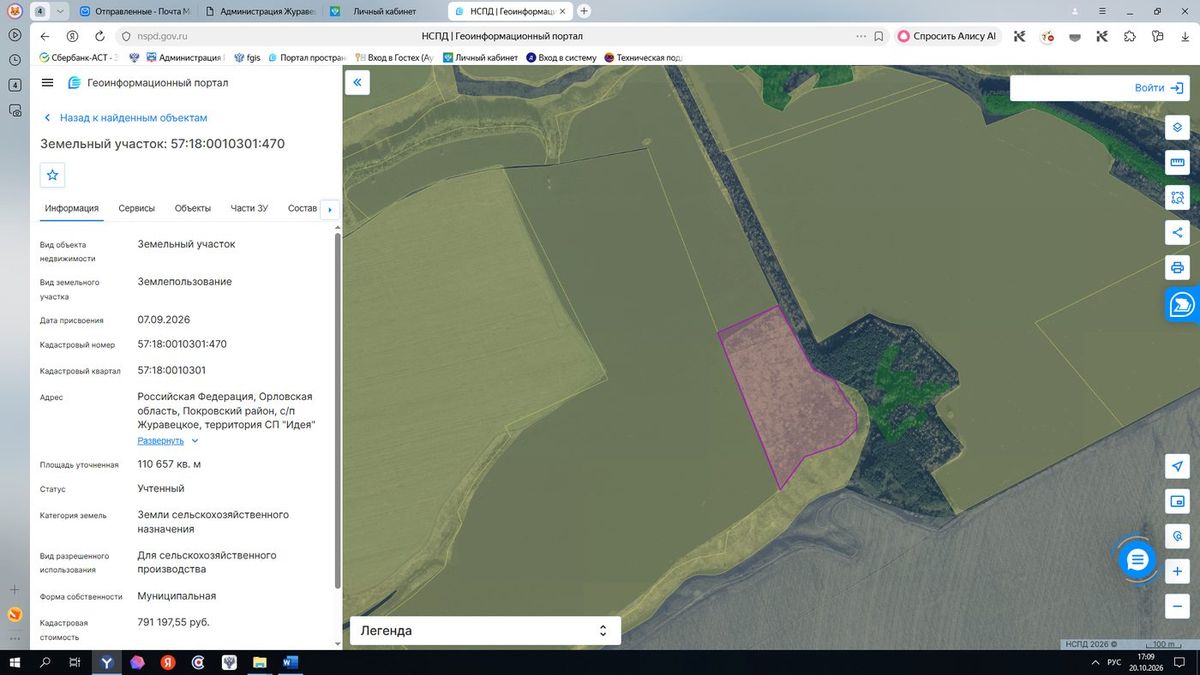Zoom out on the map with the minus button
This screenshot has width=1200, height=675.
point(1177,606)
